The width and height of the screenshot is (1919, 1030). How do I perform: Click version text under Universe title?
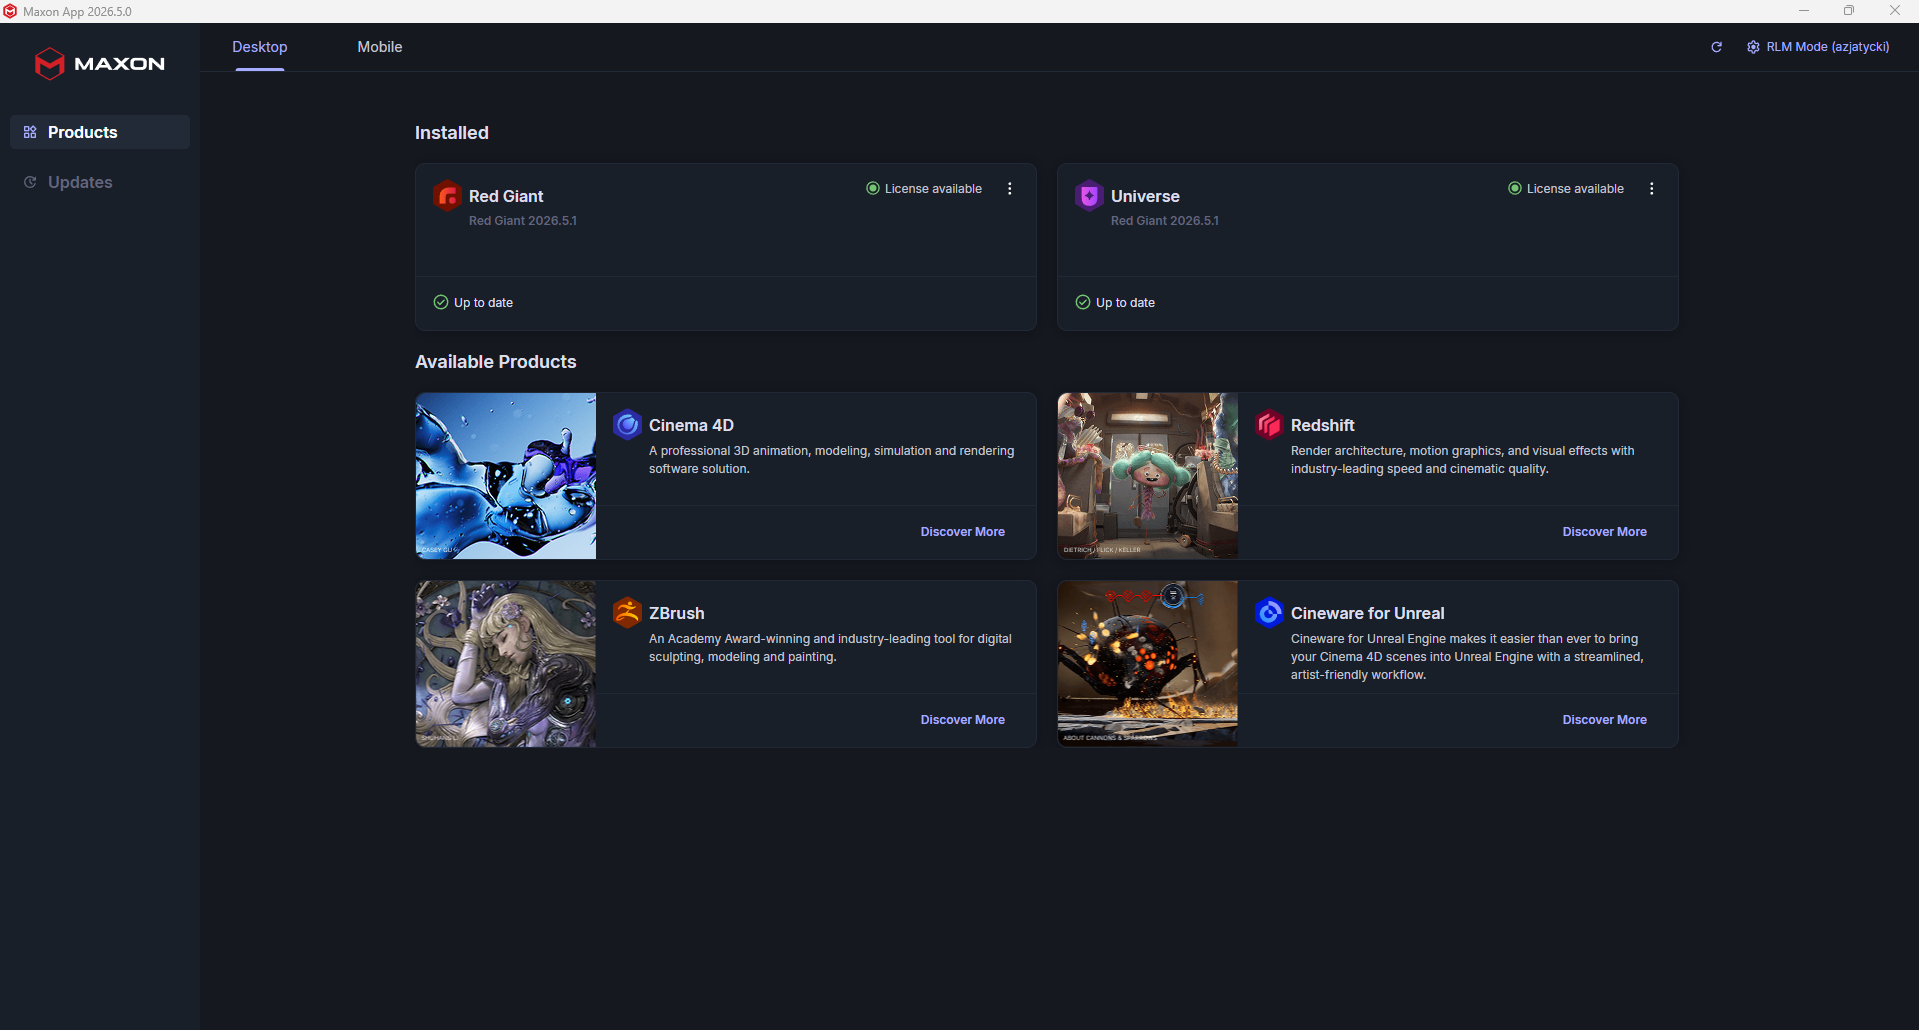1165,221
